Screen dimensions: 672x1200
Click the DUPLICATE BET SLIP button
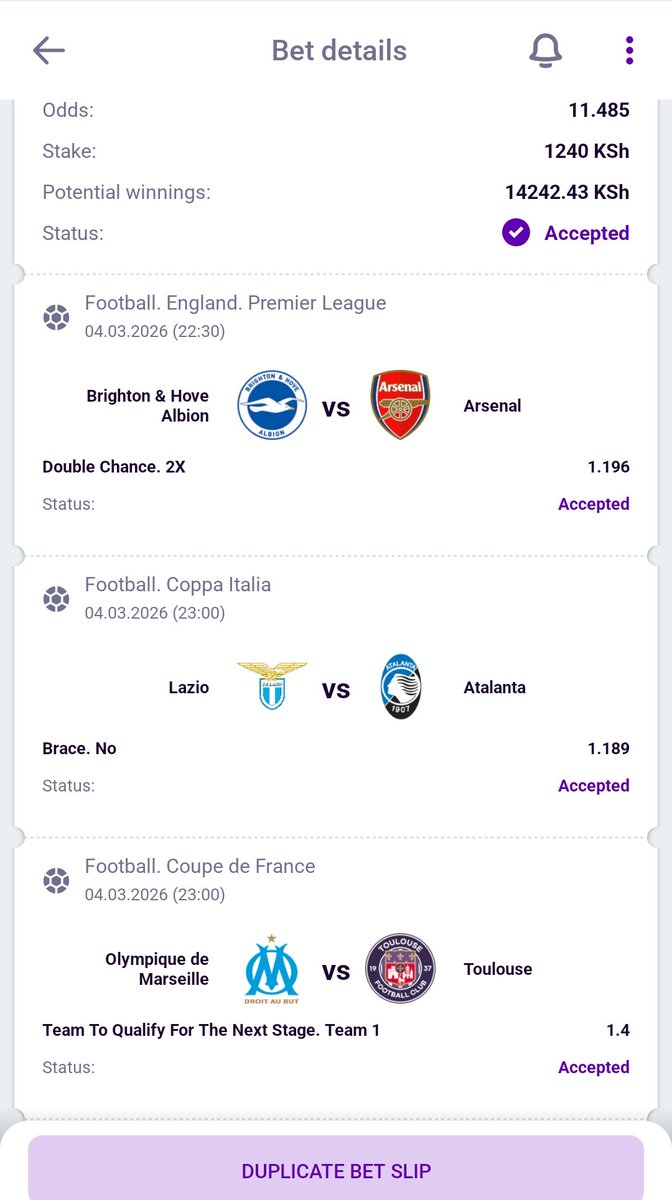(336, 1170)
